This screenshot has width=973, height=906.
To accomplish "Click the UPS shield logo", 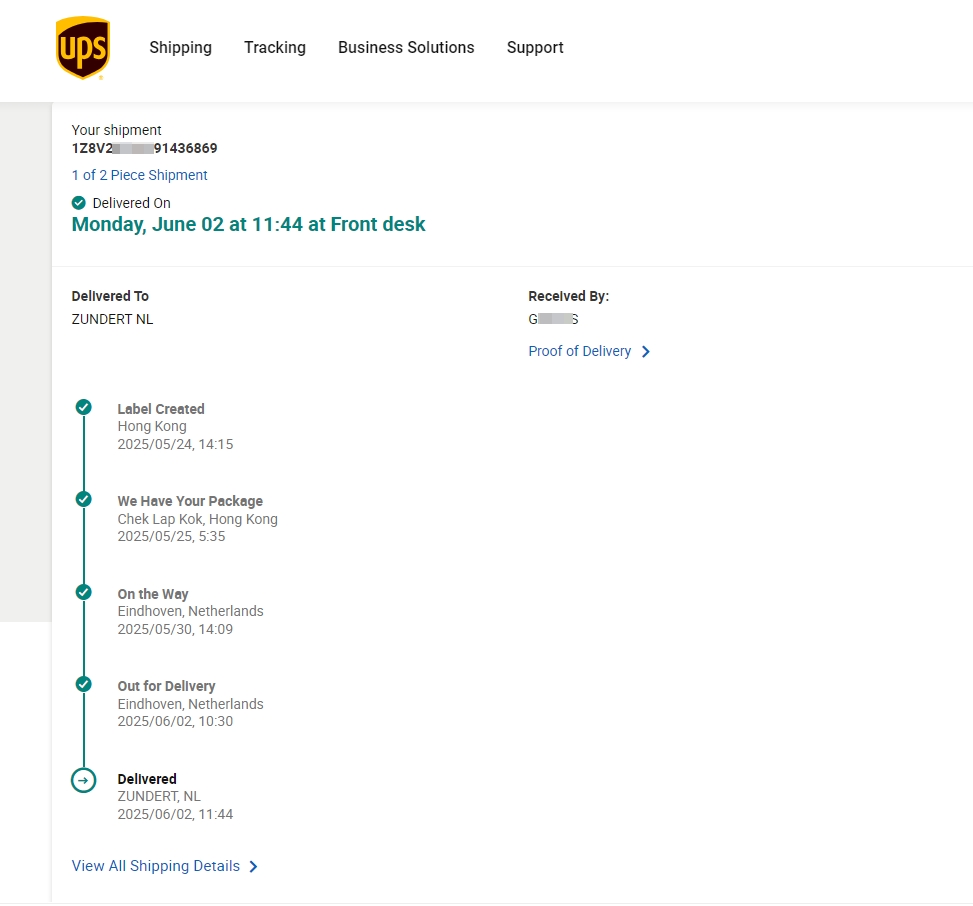I will [83, 48].
